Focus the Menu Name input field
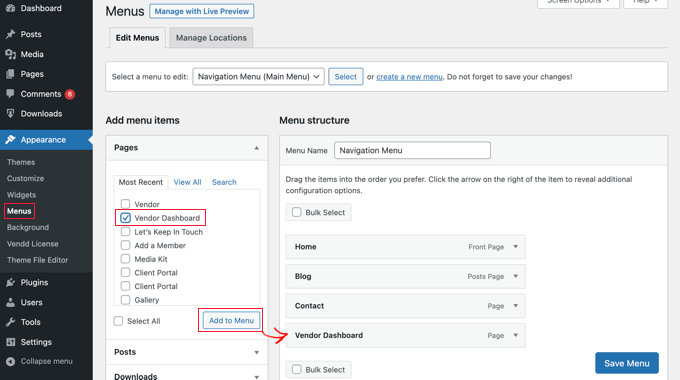Screen dimensions: 680x380 [412, 151]
